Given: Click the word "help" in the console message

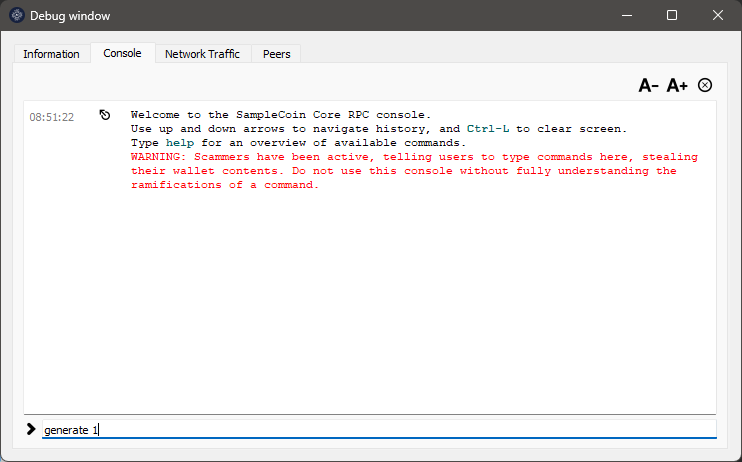Looking at the screenshot, I should tap(179, 143).
